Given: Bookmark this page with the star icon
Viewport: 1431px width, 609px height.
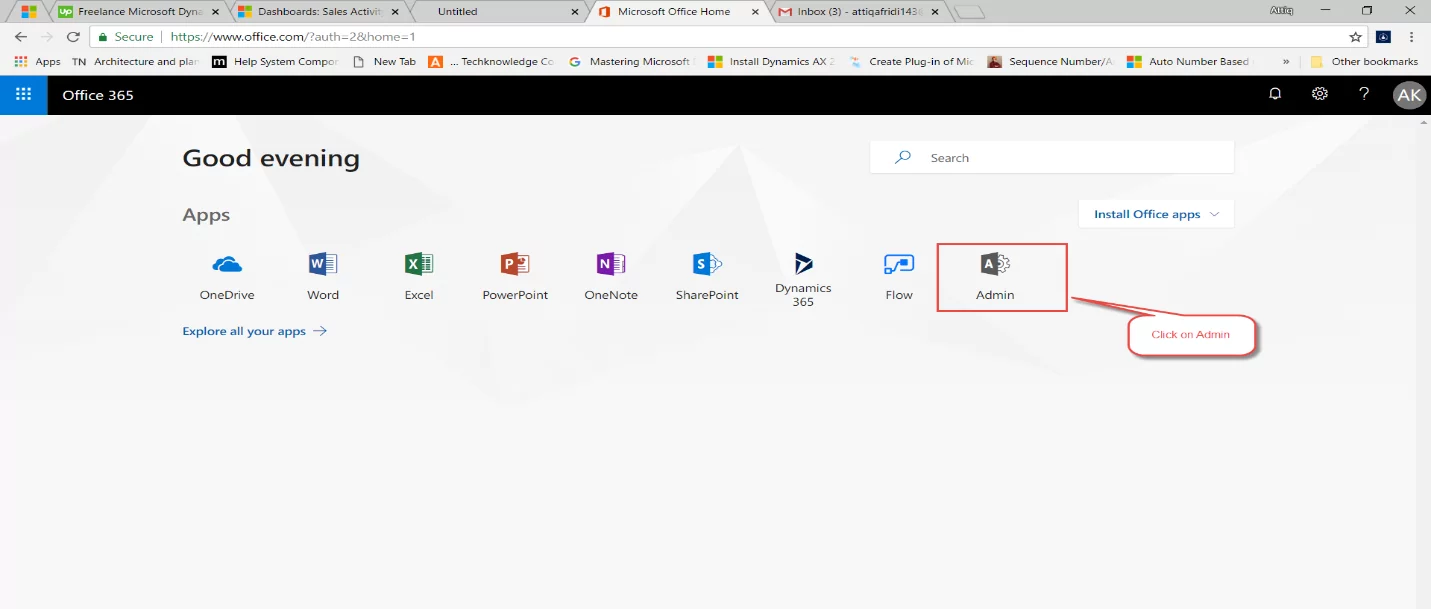Looking at the screenshot, I should tap(1356, 37).
